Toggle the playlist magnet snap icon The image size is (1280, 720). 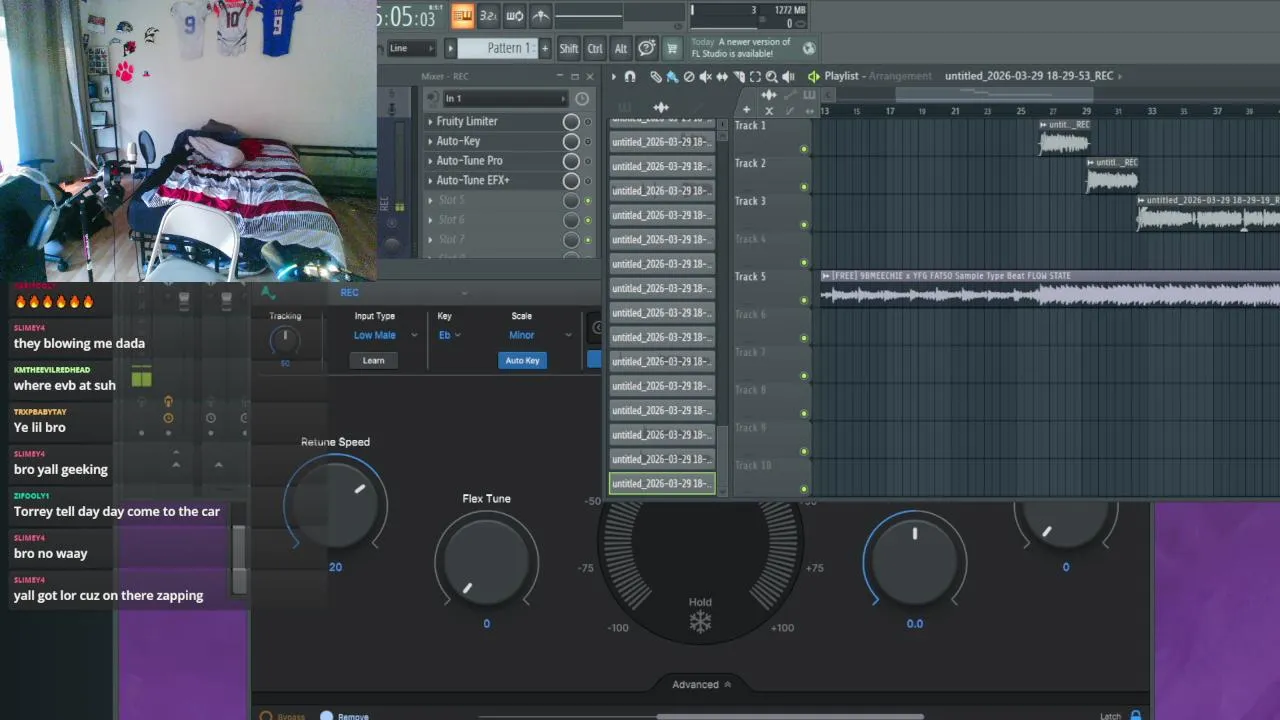click(x=630, y=76)
